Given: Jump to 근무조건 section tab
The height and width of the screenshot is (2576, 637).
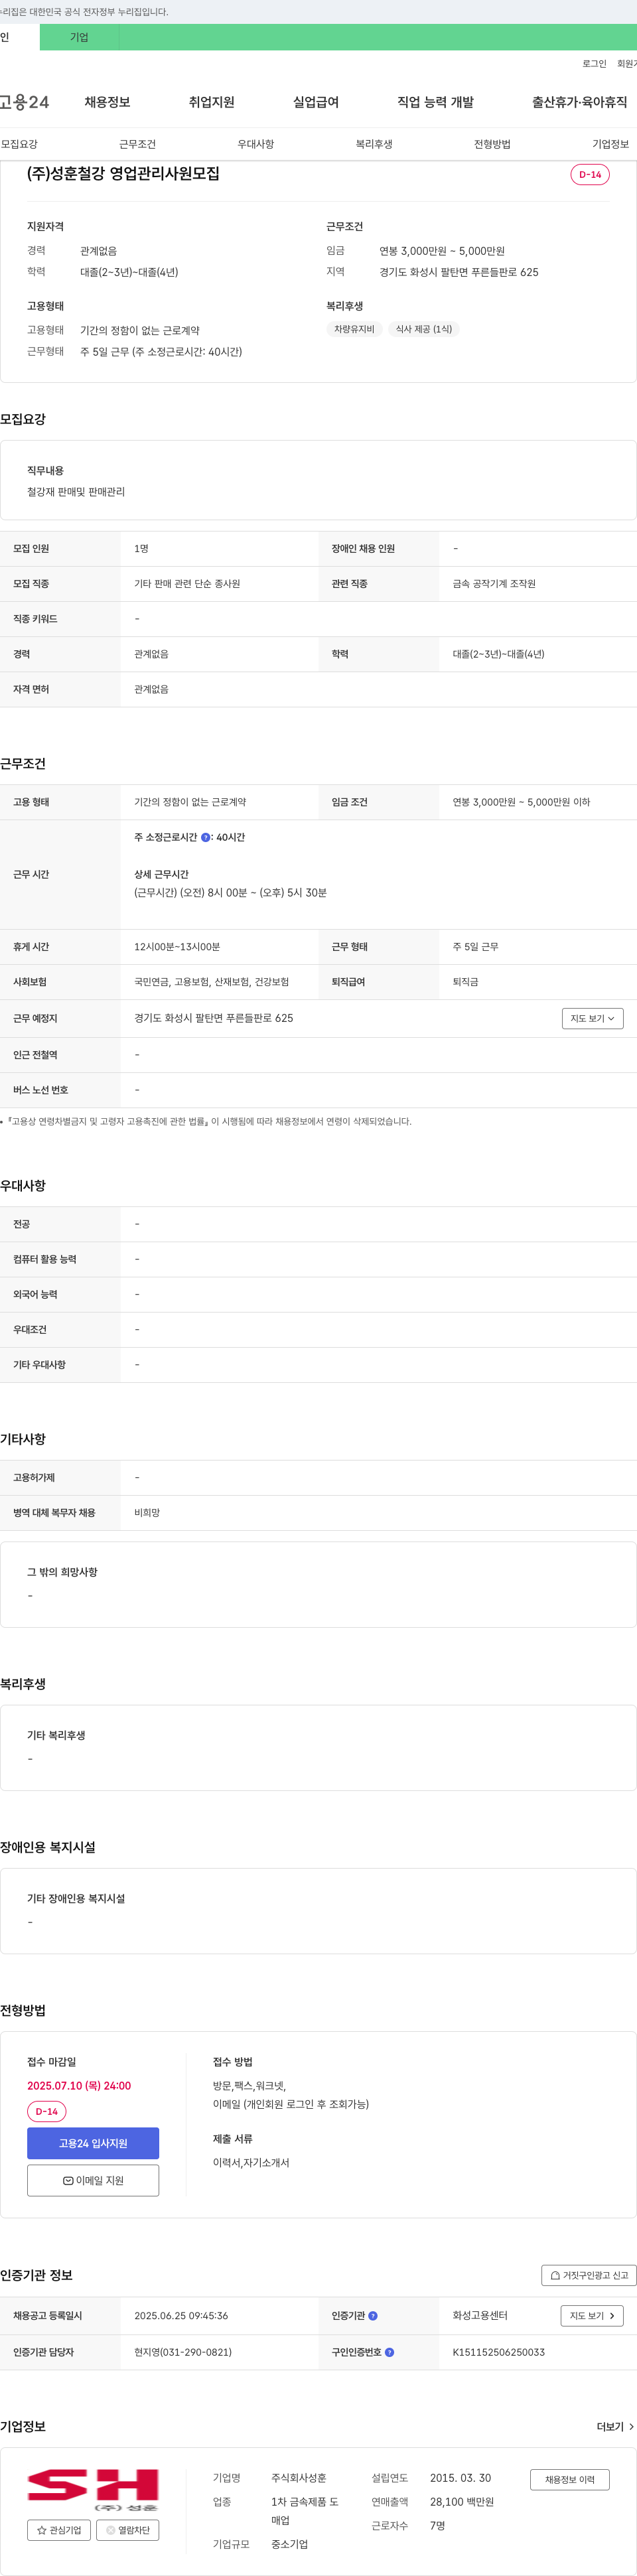Looking at the screenshot, I should (137, 144).
